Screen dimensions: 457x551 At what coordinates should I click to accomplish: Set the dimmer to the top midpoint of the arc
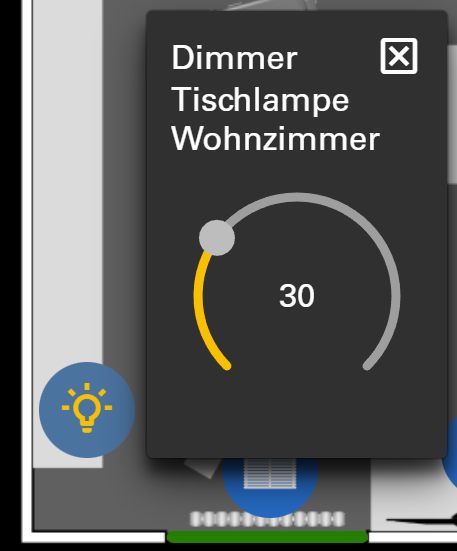pos(297,197)
